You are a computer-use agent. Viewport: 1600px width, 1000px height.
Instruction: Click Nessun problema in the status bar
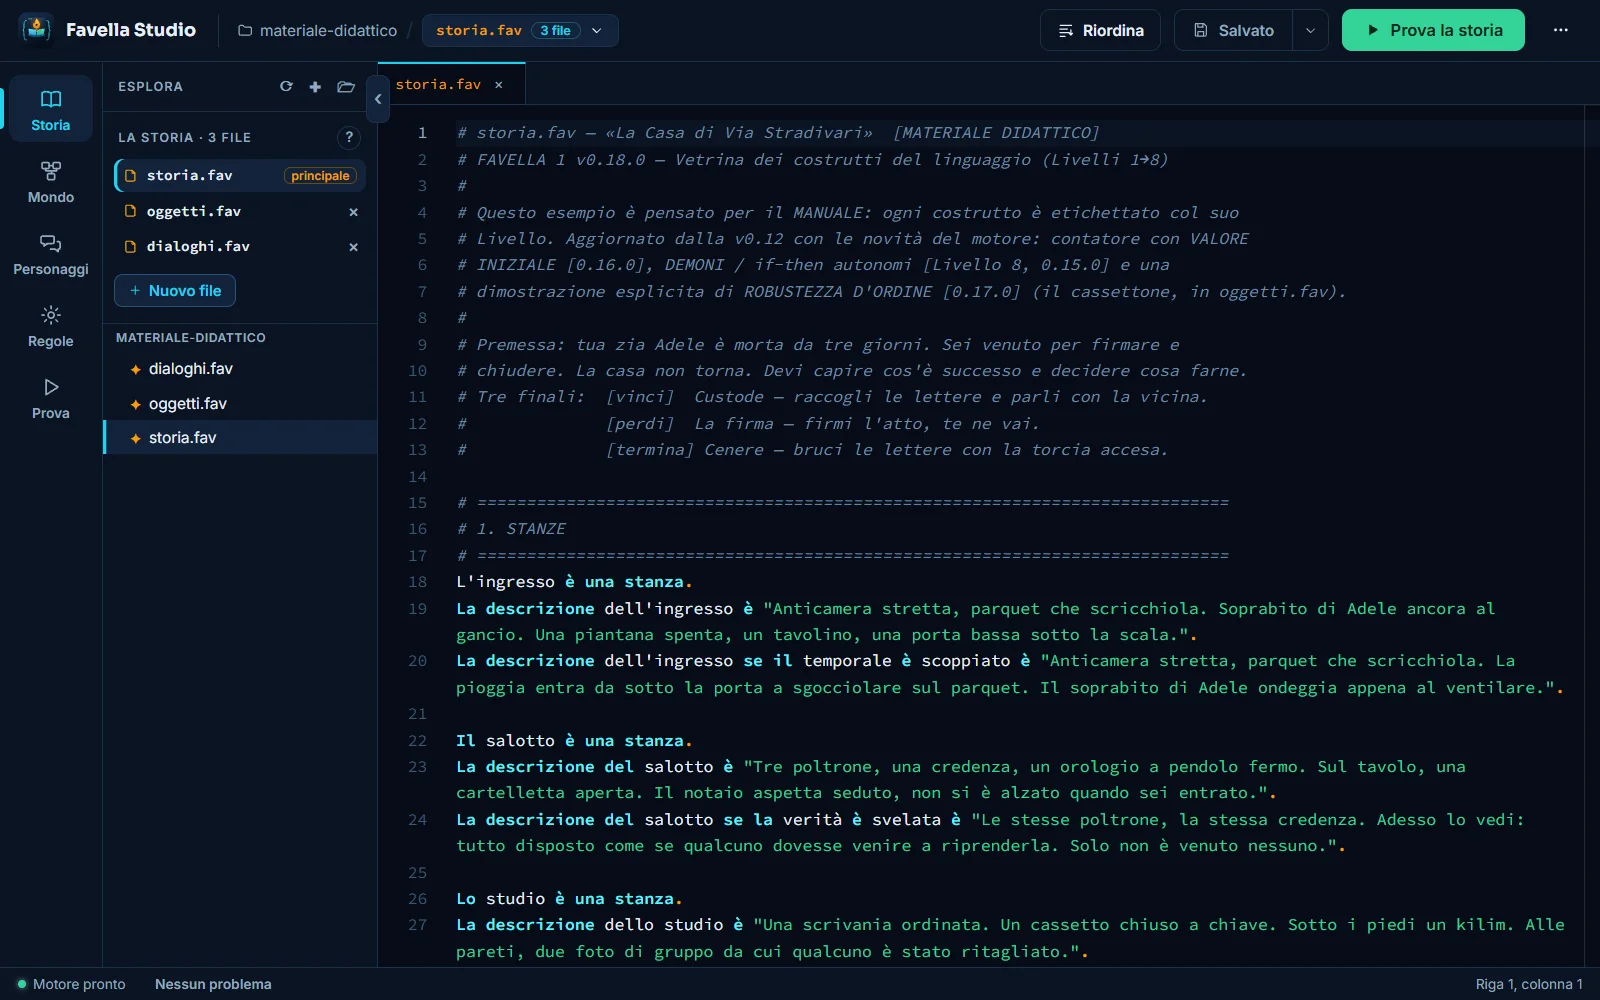click(x=213, y=984)
